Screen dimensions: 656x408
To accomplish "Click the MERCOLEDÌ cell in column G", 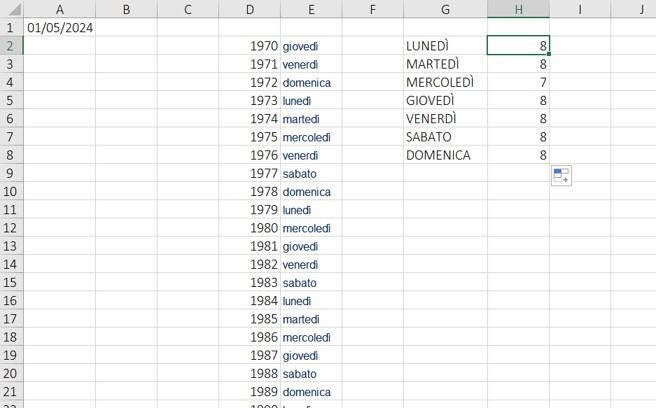I will (x=446, y=82).
